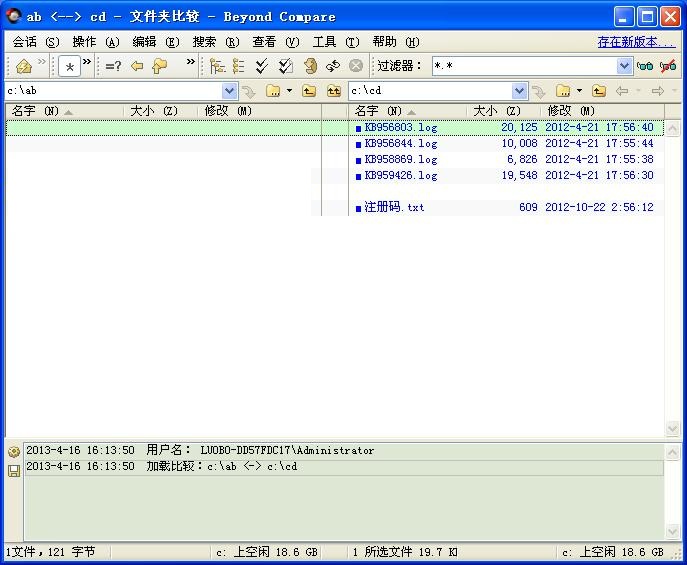Open the 帮助 (H) menu
The image size is (687, 565).
click(396, 42)
